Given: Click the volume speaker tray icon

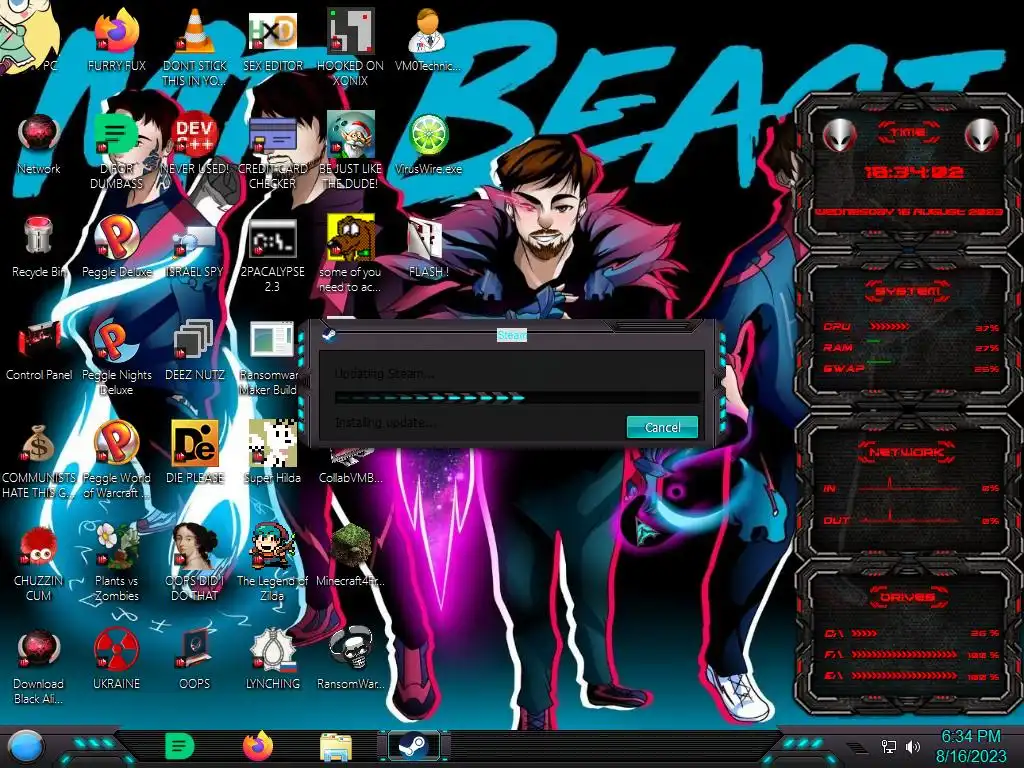Looking at the screenshot, I should click(912, 746).
